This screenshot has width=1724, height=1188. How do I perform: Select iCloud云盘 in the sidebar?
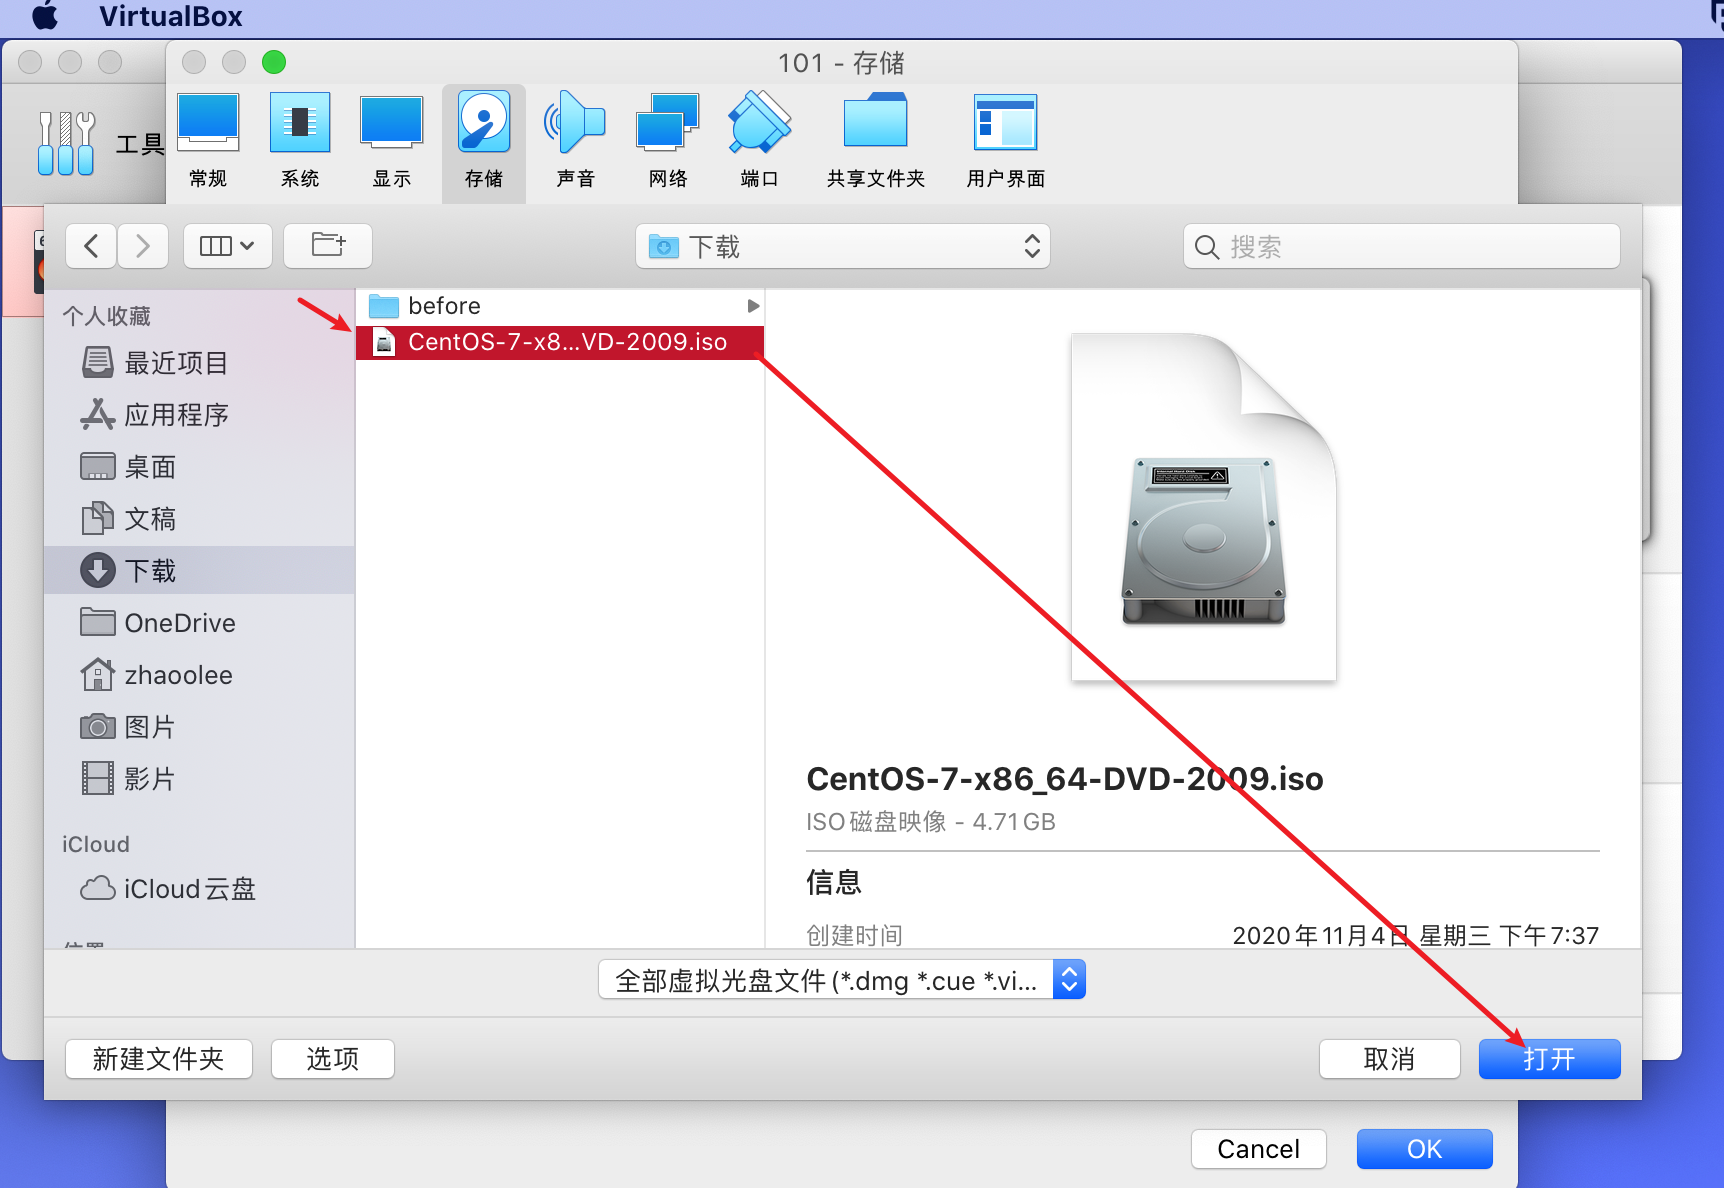coord(200,888)
